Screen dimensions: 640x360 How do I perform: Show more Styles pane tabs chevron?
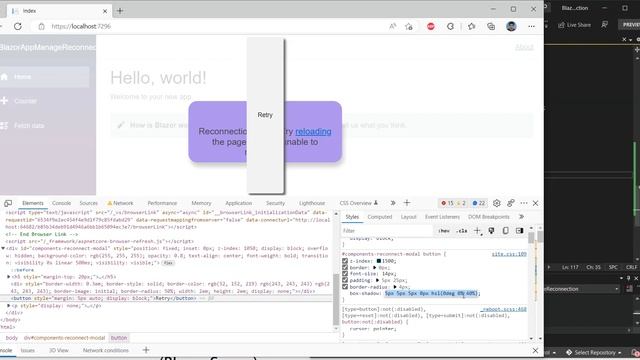point(521,217)
